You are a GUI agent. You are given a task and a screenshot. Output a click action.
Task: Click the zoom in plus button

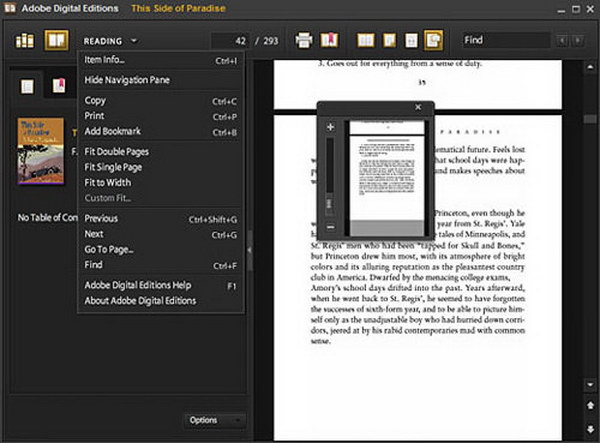[331, 127]
